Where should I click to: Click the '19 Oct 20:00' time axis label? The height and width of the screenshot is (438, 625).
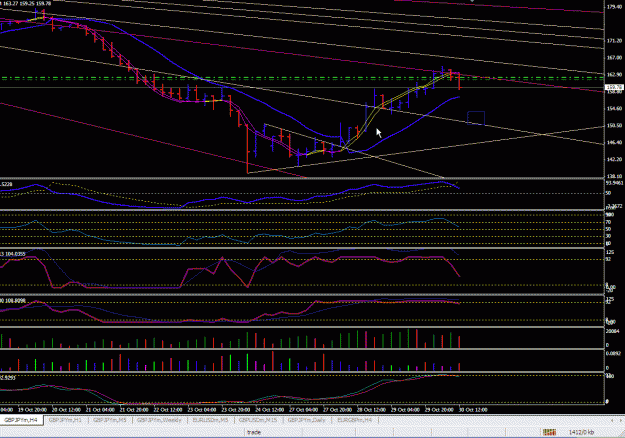[32, 410]
